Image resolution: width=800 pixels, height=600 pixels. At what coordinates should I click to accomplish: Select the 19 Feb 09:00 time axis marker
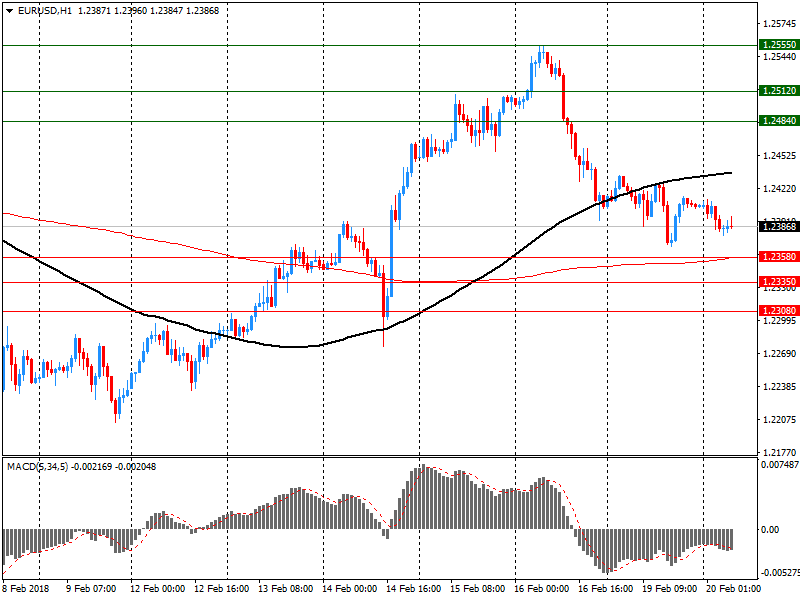coord(669,589)
